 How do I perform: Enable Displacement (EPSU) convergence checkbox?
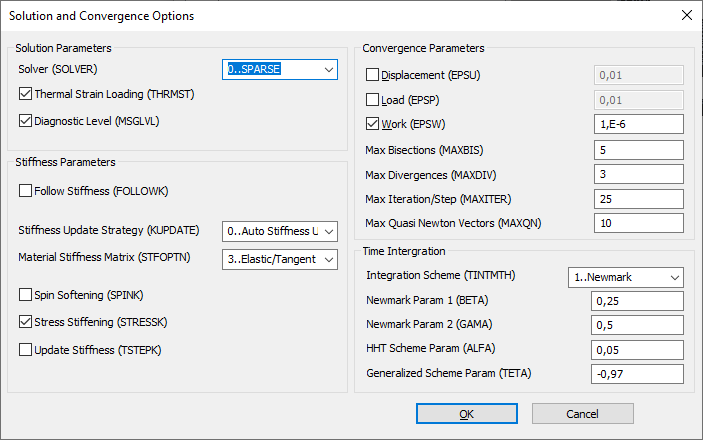click(x=373, y=75)
